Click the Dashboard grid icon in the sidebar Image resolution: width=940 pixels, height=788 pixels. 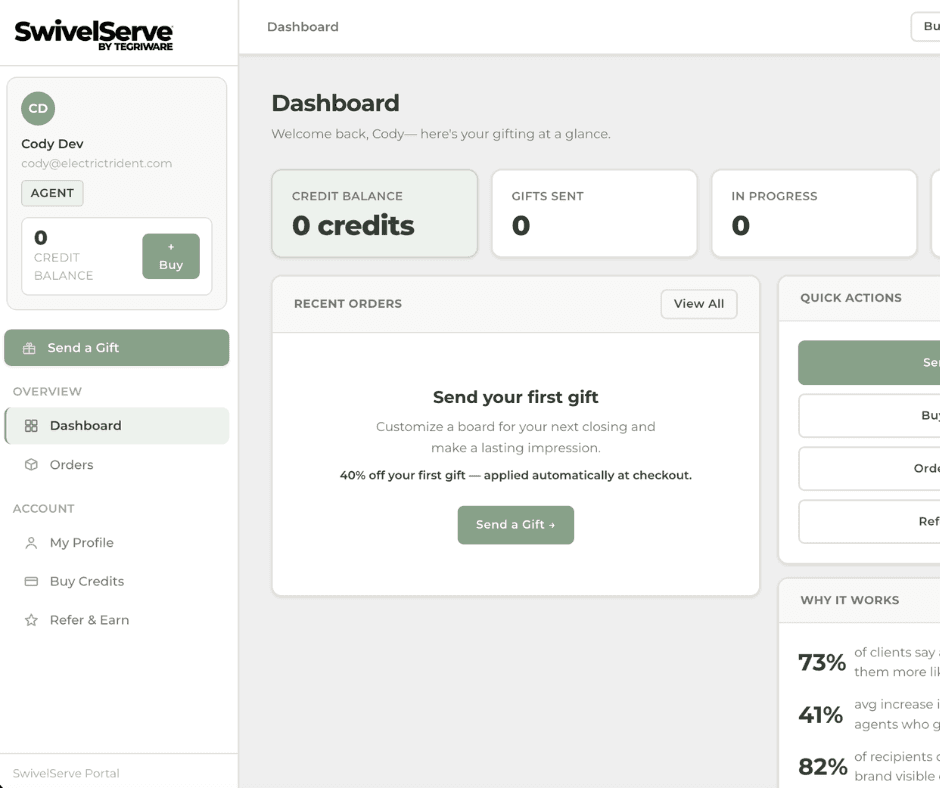(x=31, y=426)
